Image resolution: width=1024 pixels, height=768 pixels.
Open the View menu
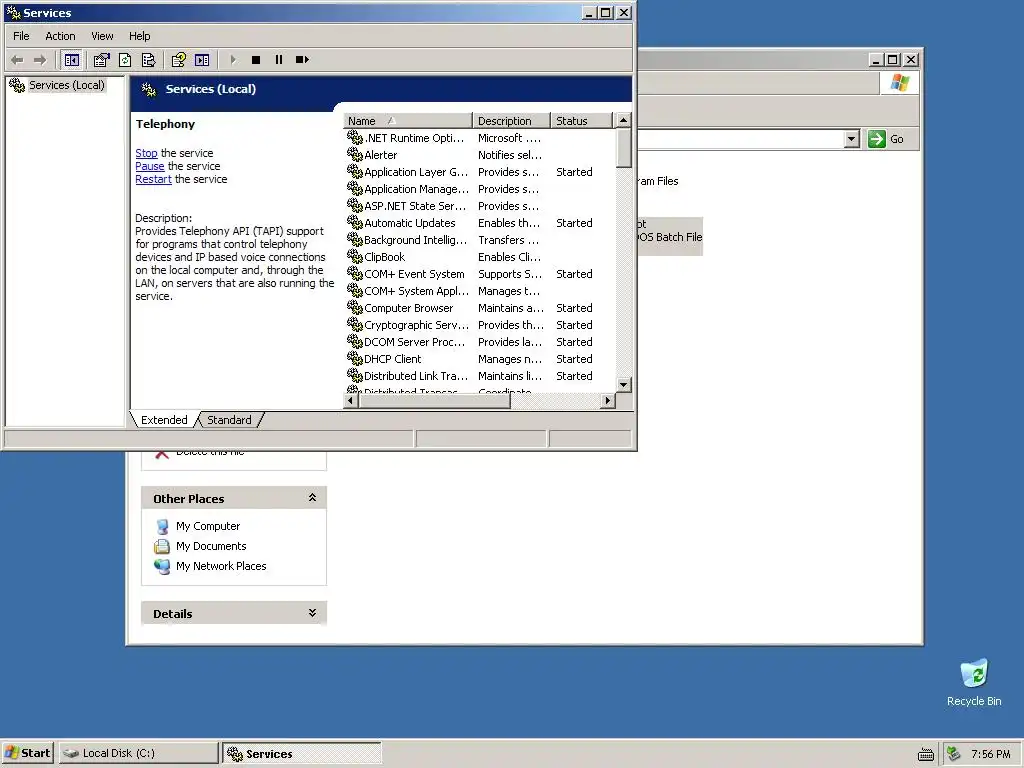[x=102, y=36]
